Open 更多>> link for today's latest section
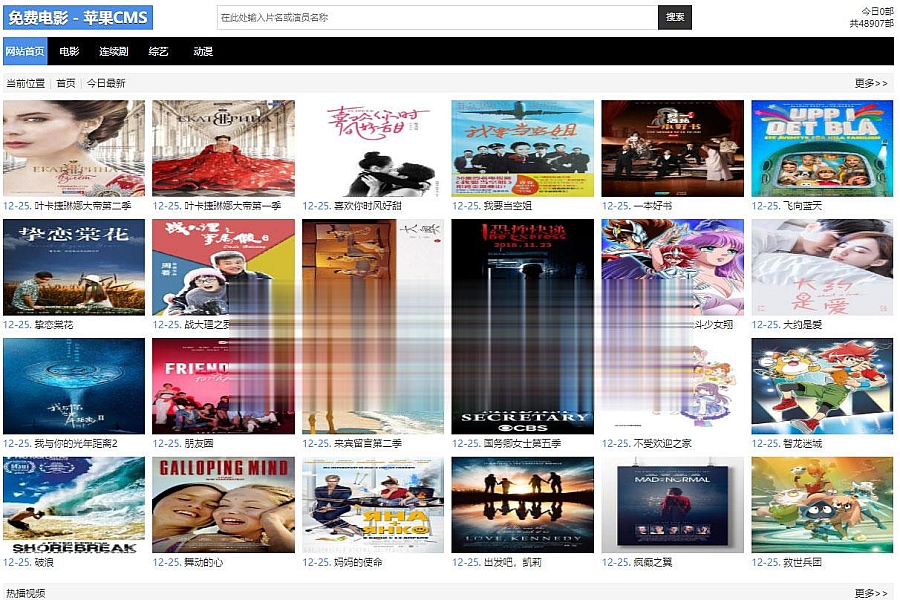 (x=871, y=83)
